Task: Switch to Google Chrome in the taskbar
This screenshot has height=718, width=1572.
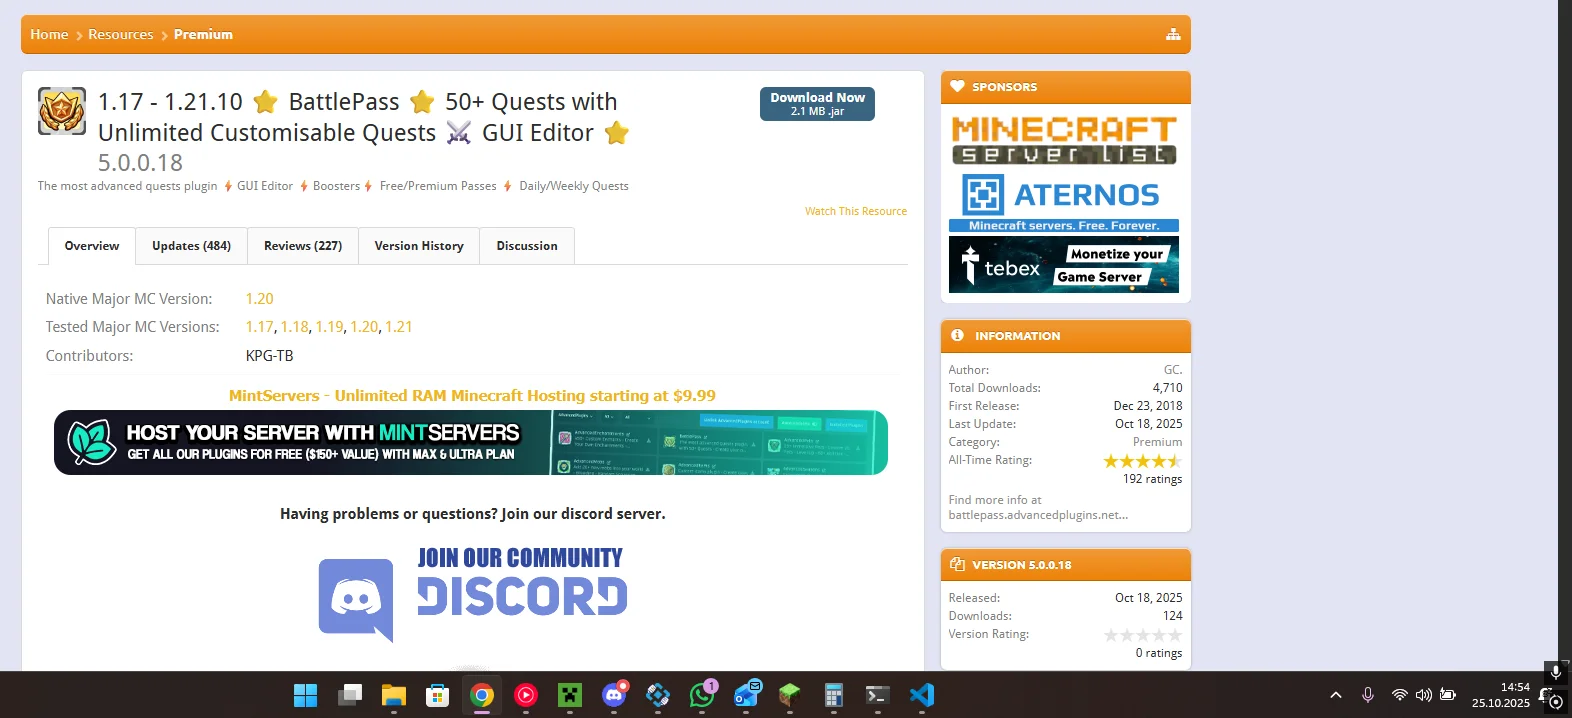Action: pyautogui.click(x=482, y=695)
